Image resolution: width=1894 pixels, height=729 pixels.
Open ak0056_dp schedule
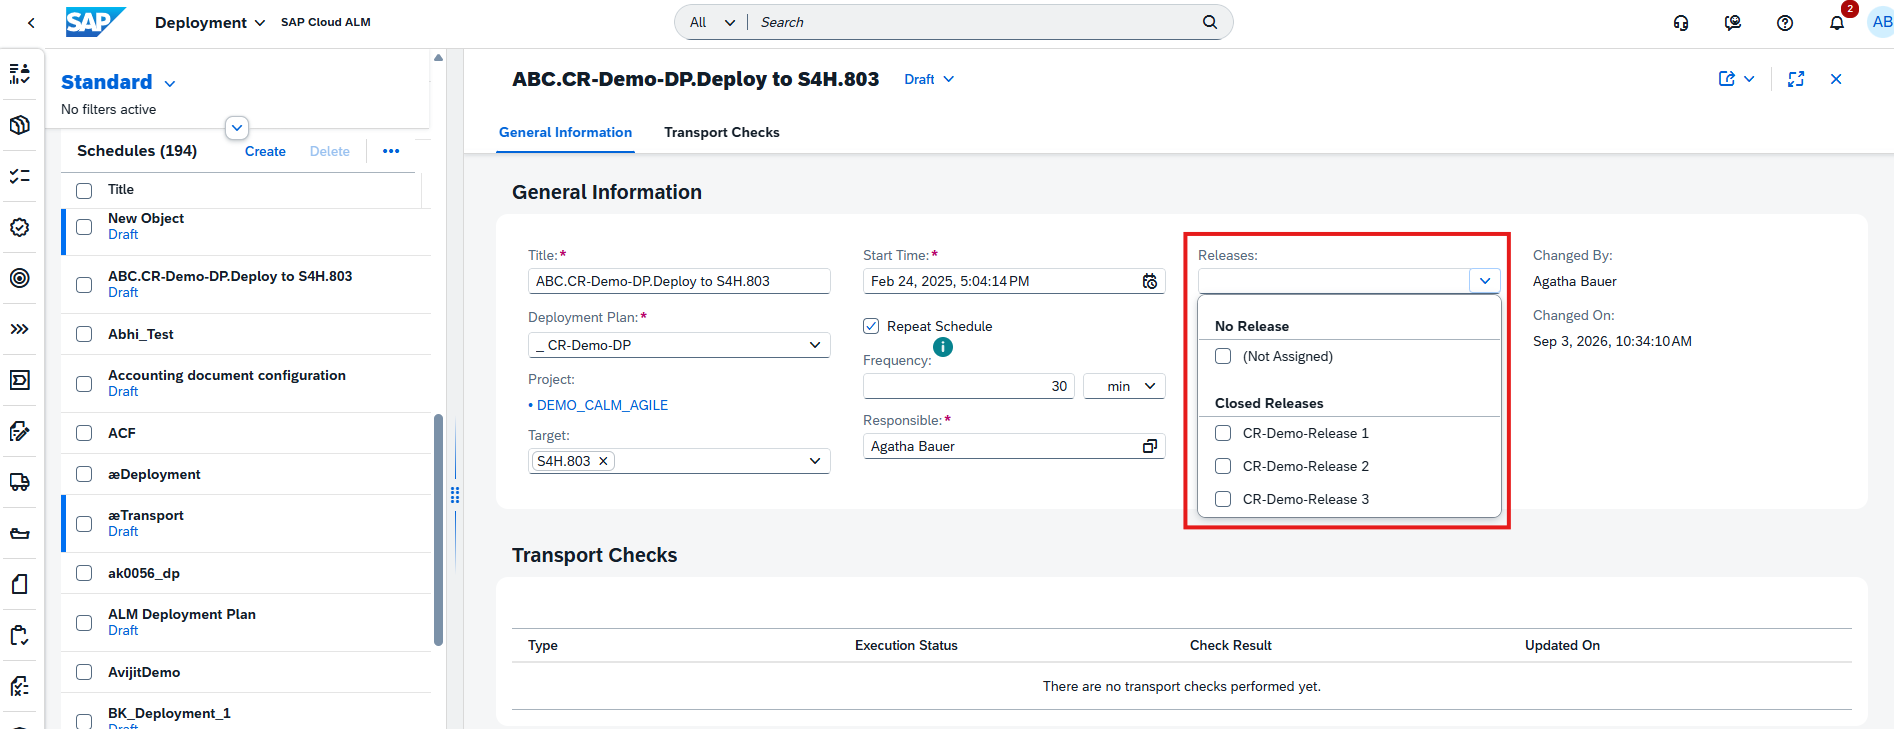[x=144, y=573]
